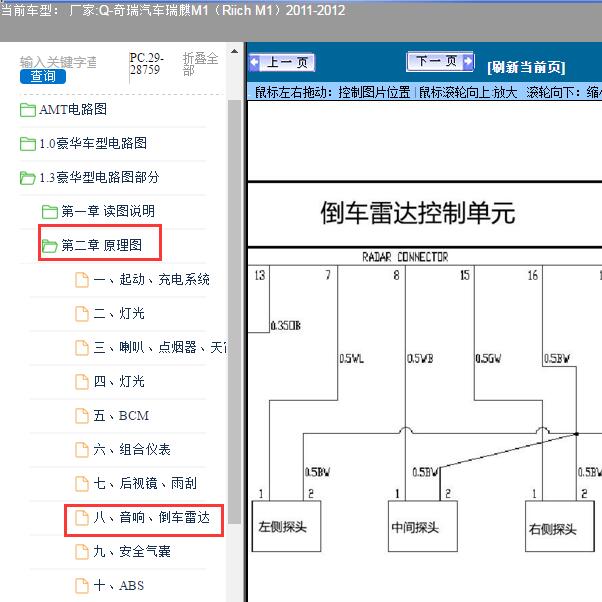Click page icon for 一、起动、充电系统
The width and height of the screenshot is (602, 602).
coord(81,280)
